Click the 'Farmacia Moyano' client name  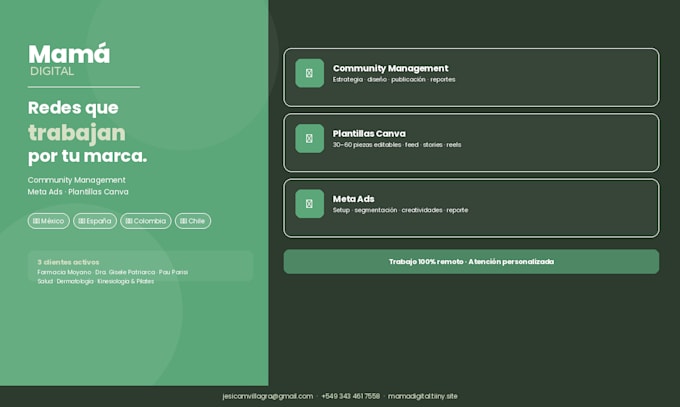[64, 272]
